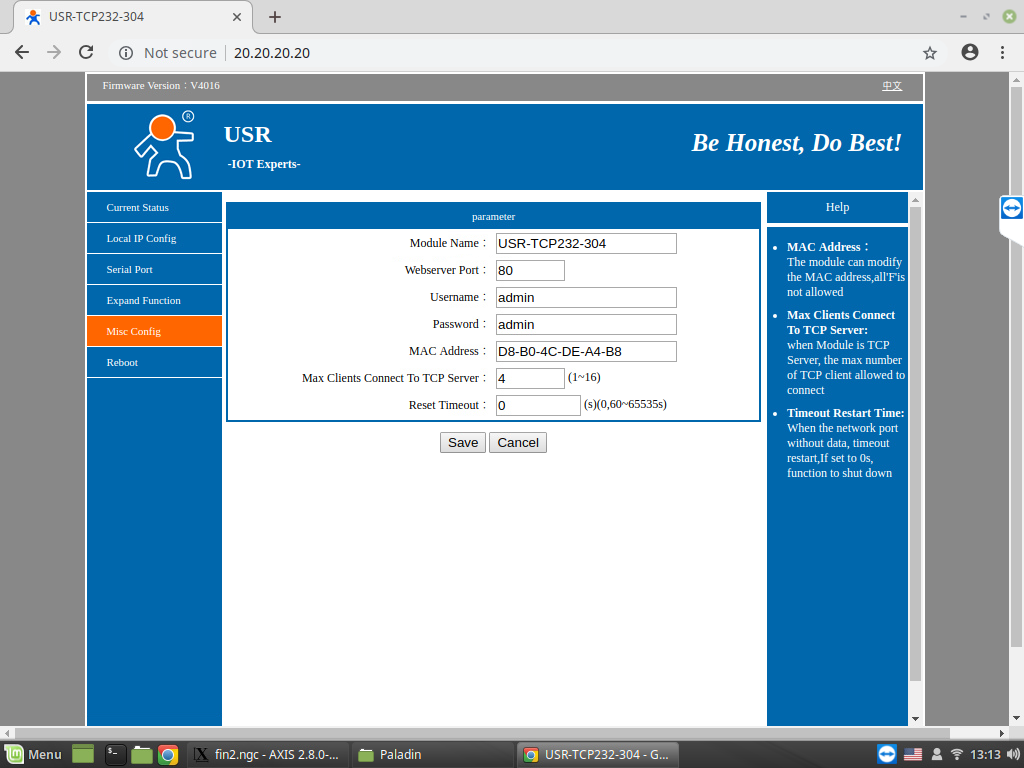Reload the page with the refresh icon
1024x768 pixels.
[x=86, y=52]
